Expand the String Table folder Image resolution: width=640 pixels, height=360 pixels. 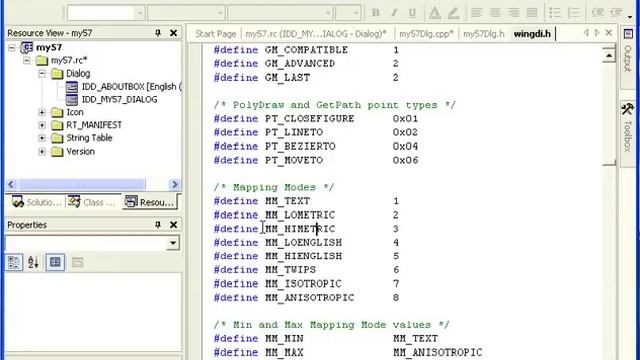click(42, 138)
